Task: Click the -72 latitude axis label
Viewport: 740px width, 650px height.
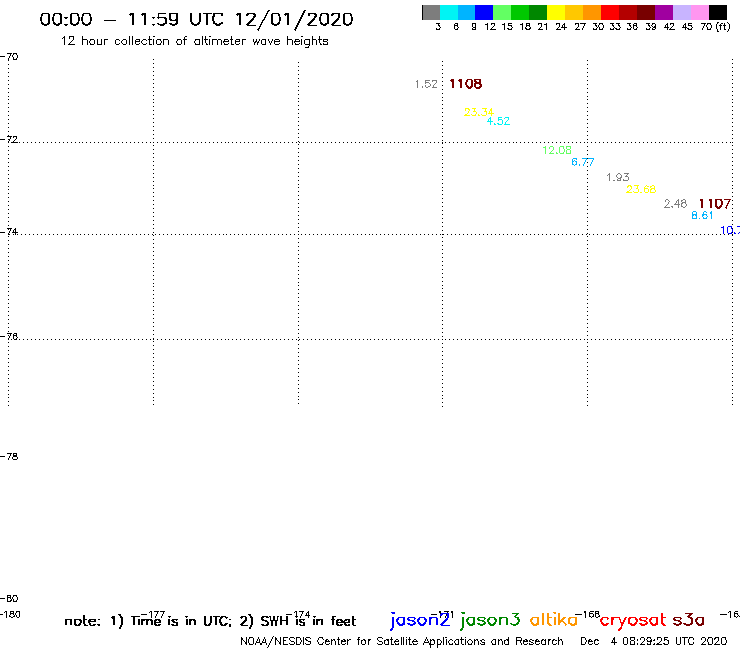Action: (x=9, y=140)
